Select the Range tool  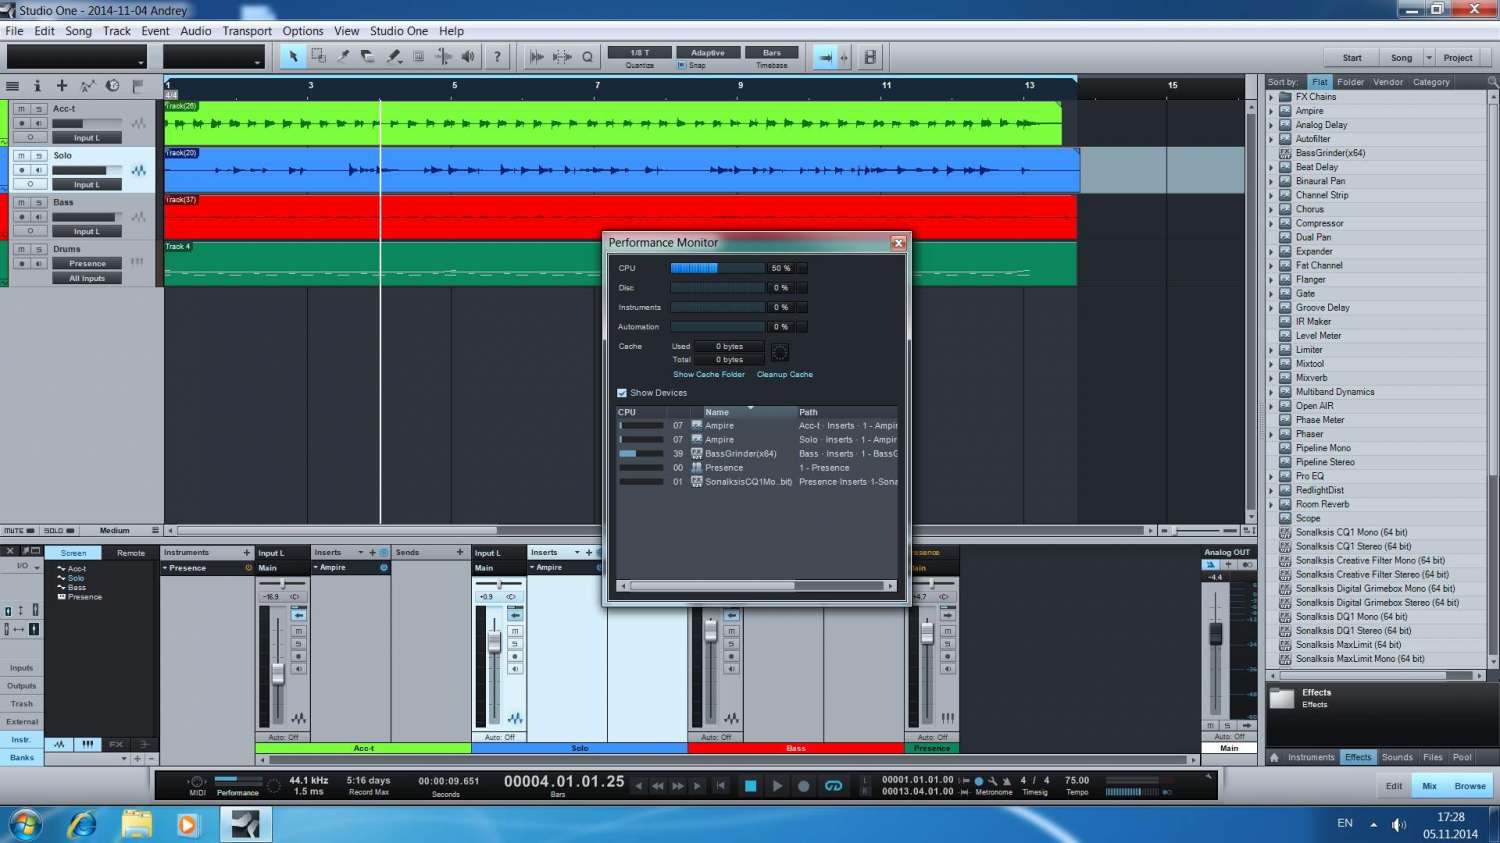[318, 57]
